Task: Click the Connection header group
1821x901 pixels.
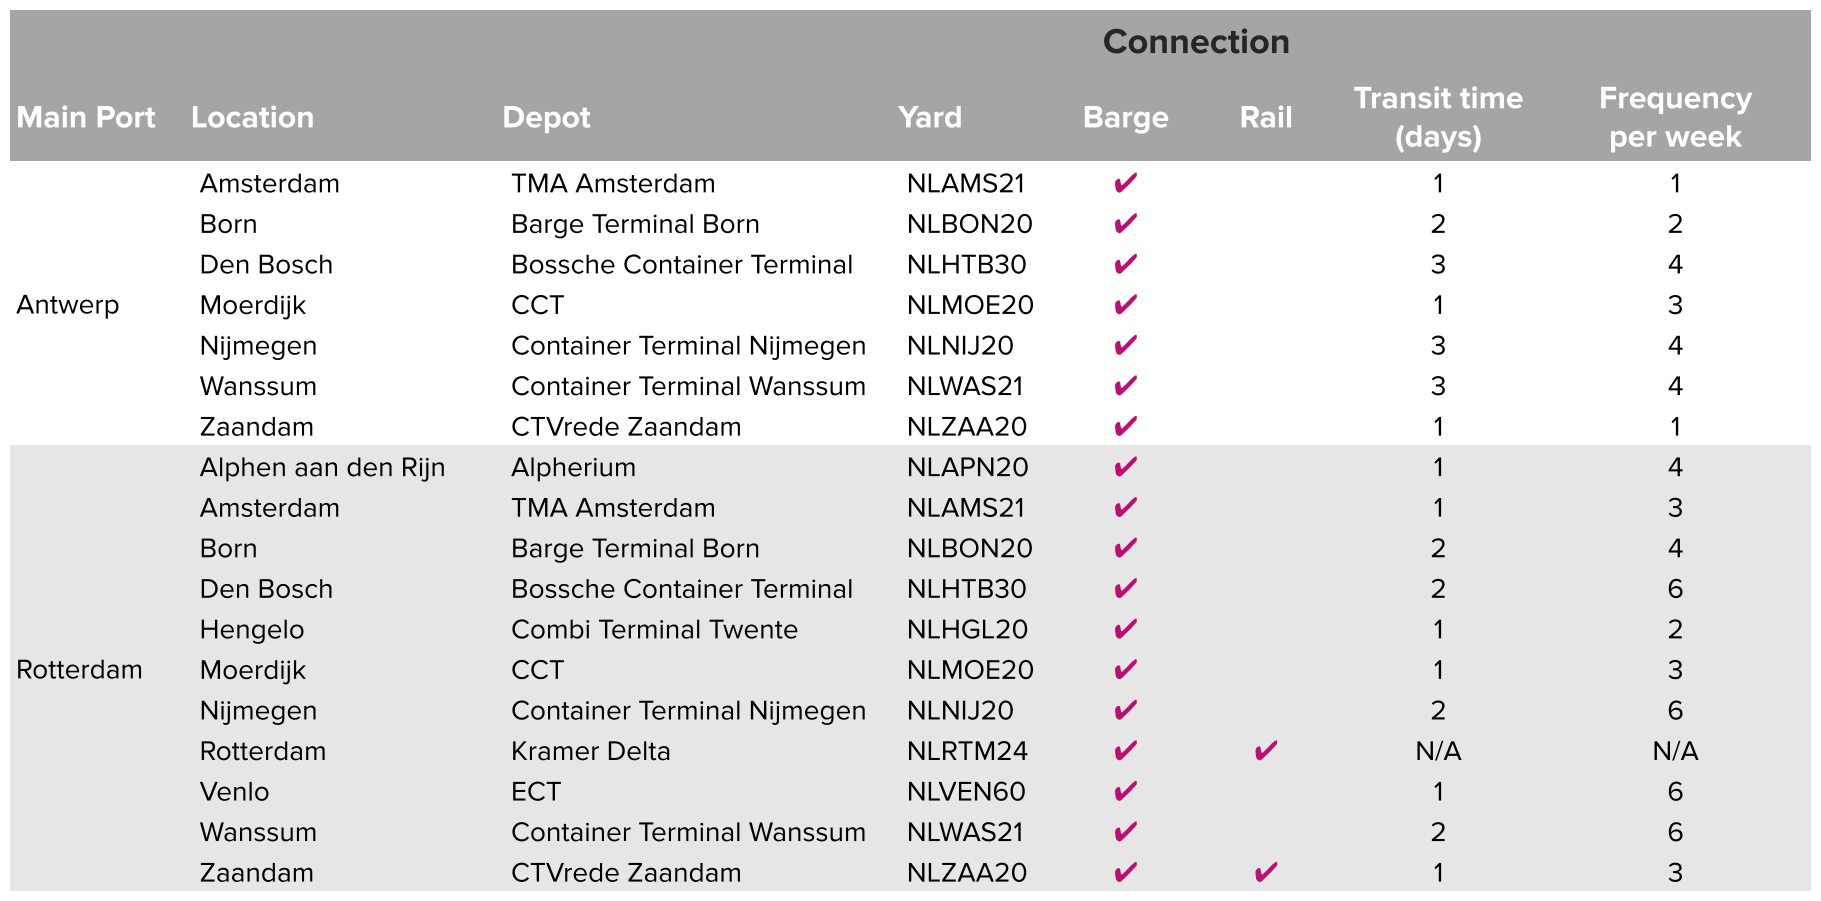Action: [x=1196, y=42]
